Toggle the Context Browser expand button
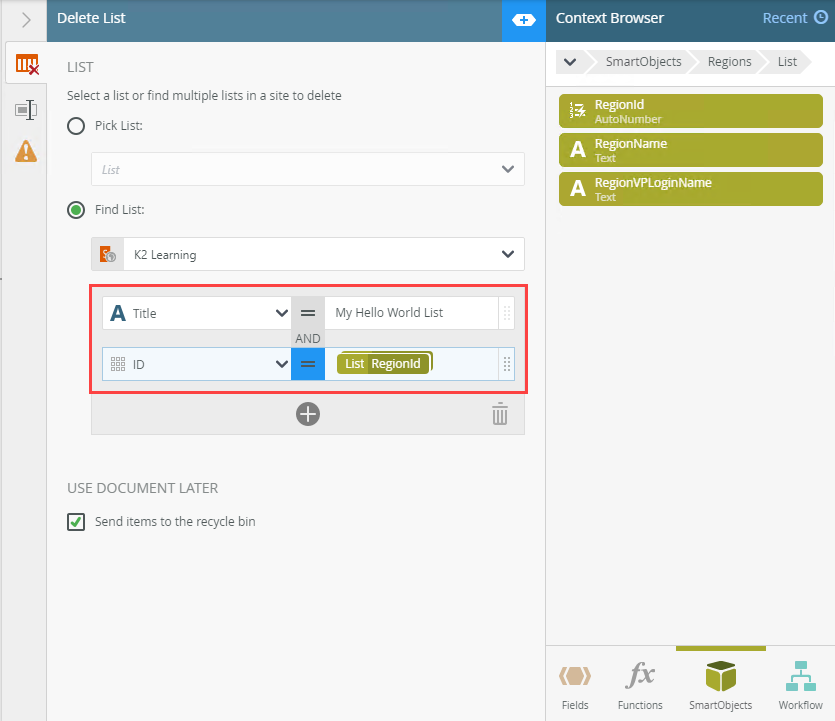 point(523,20)
